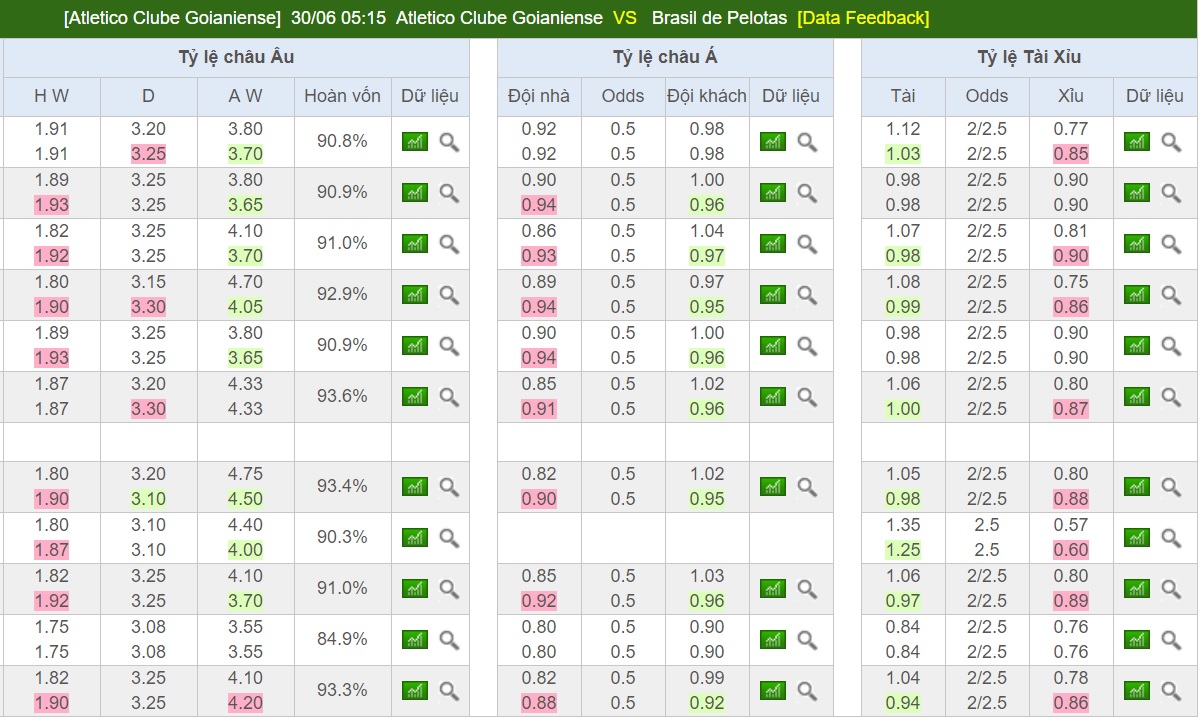Open Asian odds chart icon for the 0.86 / 1.04 row

point(773,244)
